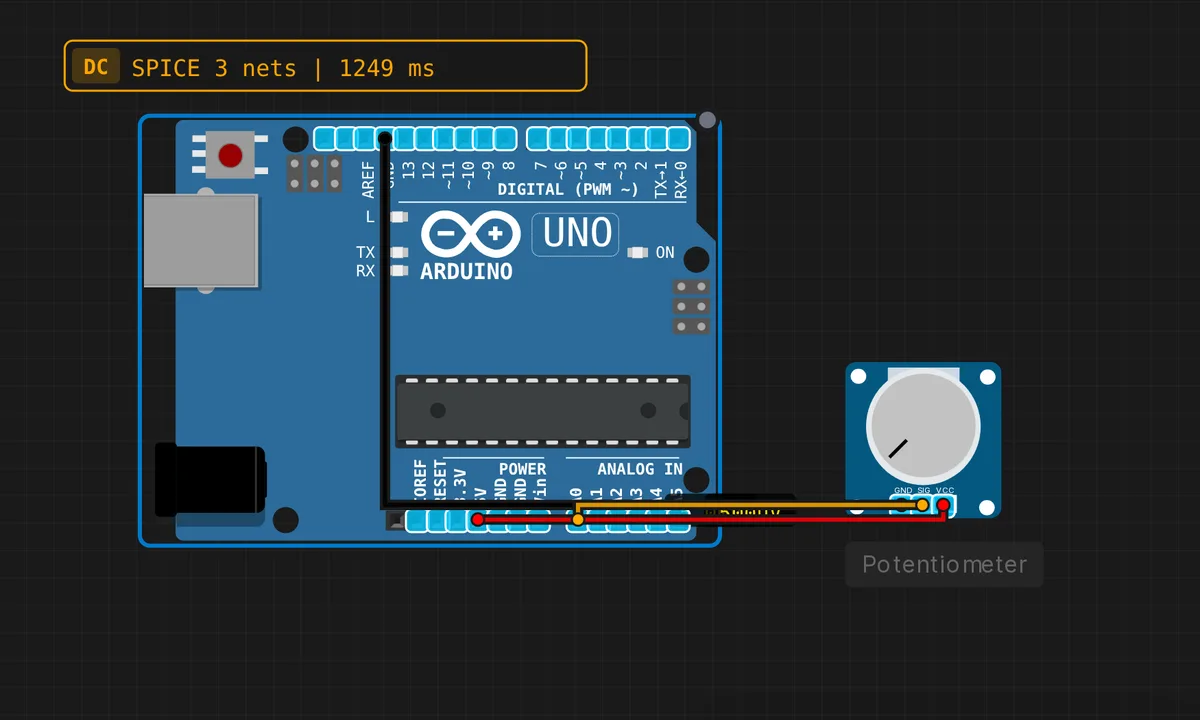Click the L indicator LED

coord(399,217)
